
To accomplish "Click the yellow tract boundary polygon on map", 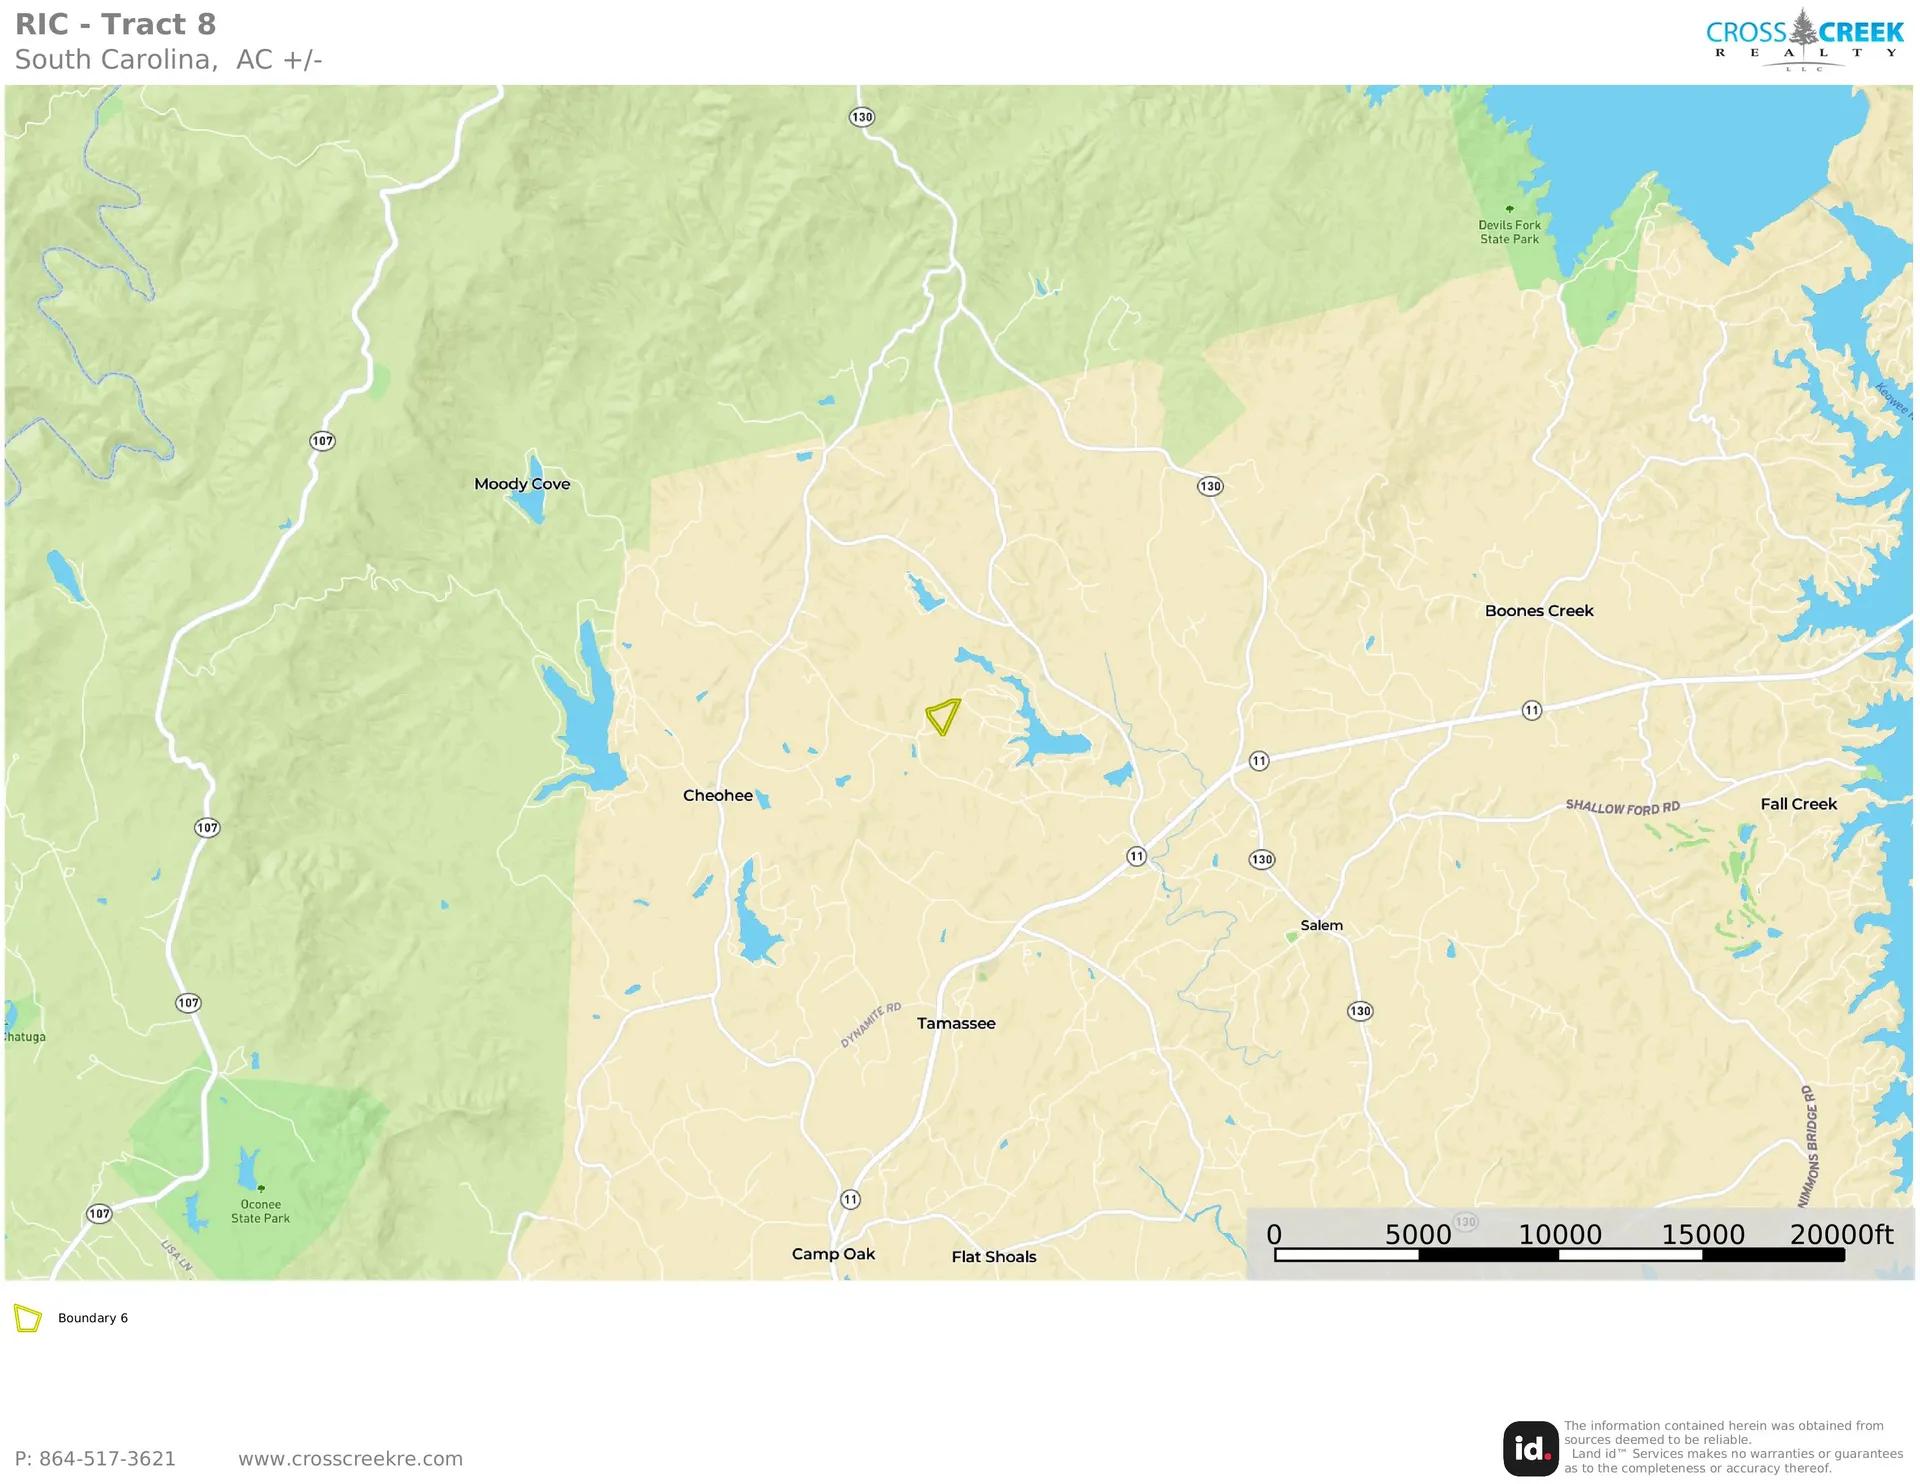I will tap(942, 716).
